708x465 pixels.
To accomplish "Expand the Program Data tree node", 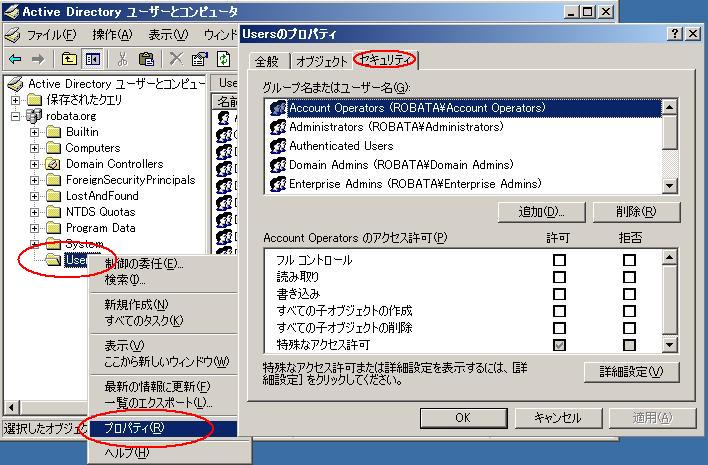I will [x=34, y=228].
